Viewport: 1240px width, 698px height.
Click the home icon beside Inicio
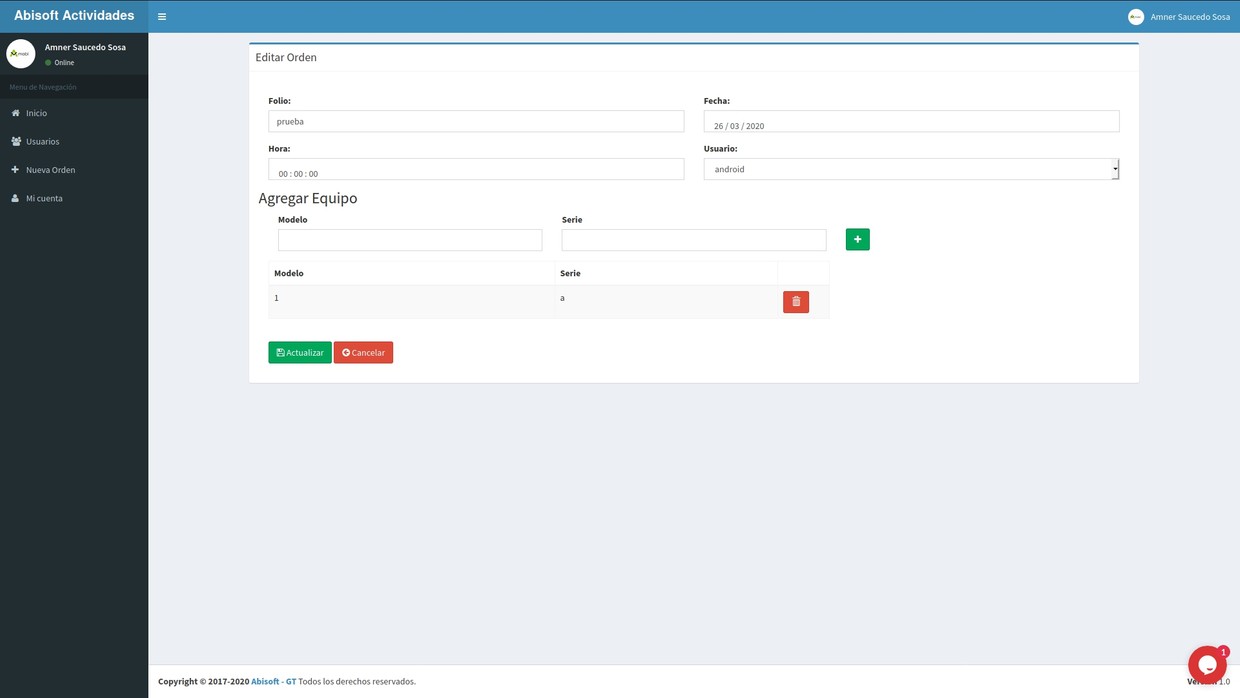[x=15, y=113]
